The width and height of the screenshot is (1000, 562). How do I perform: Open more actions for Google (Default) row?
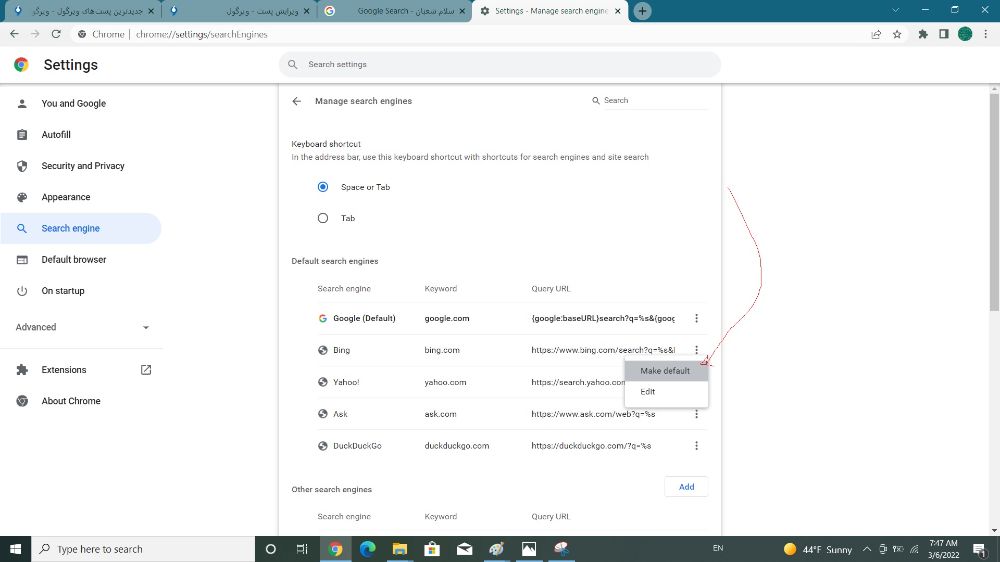coord(696,318)
